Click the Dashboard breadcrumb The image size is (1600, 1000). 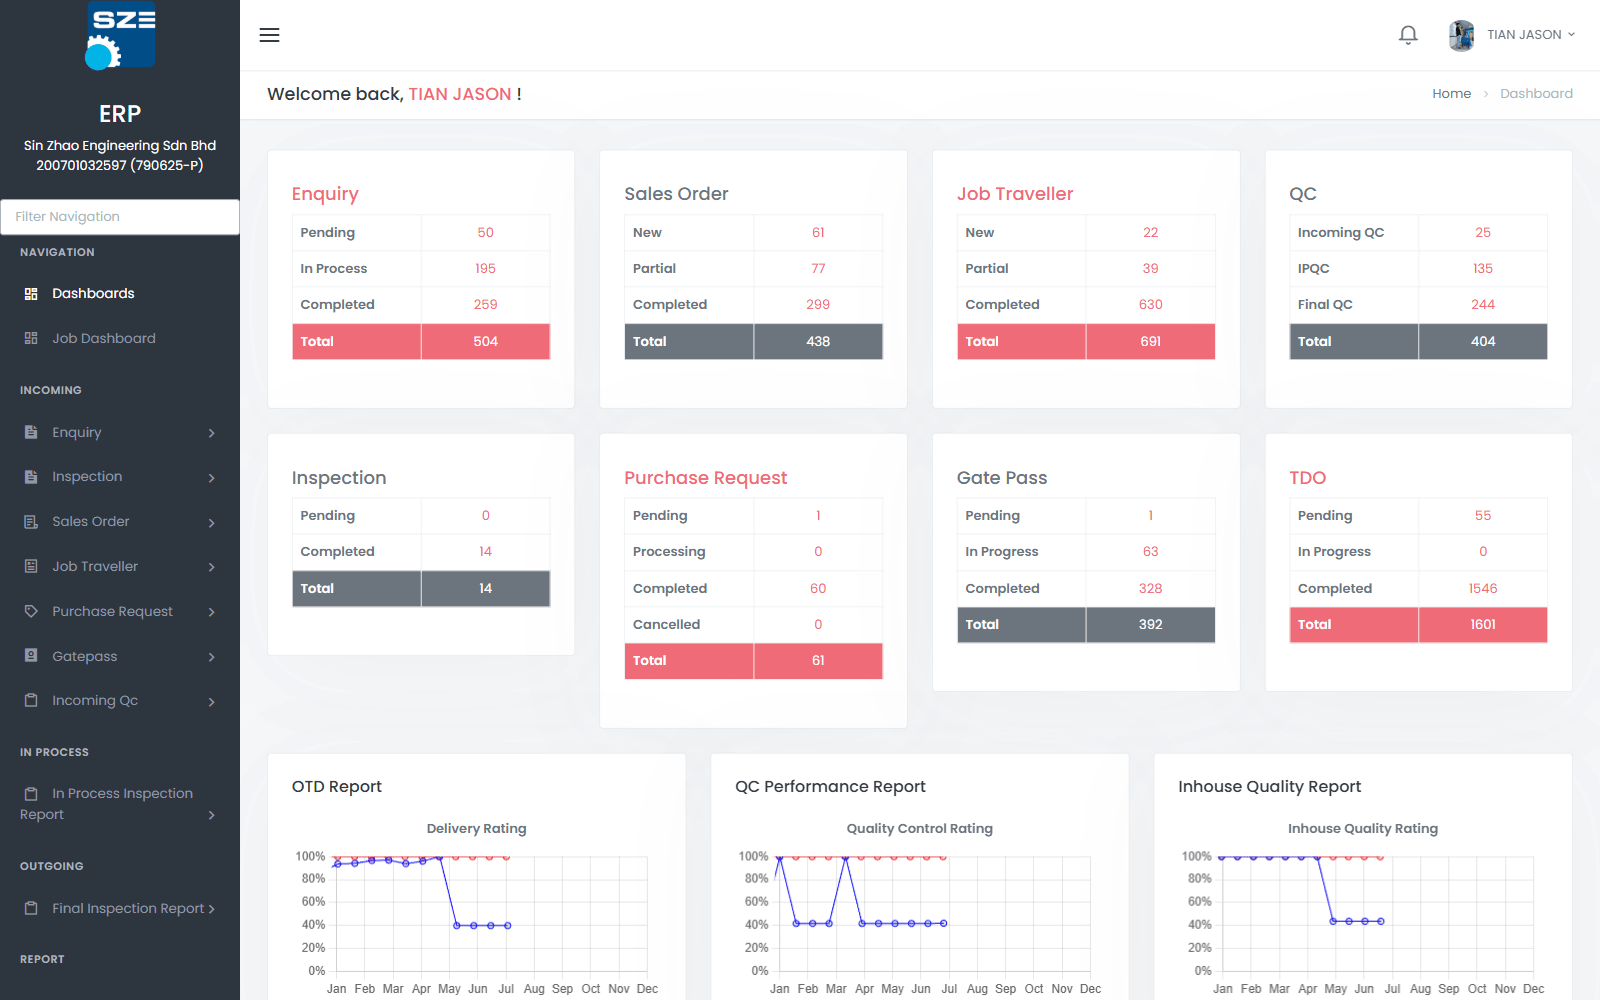1536,93
